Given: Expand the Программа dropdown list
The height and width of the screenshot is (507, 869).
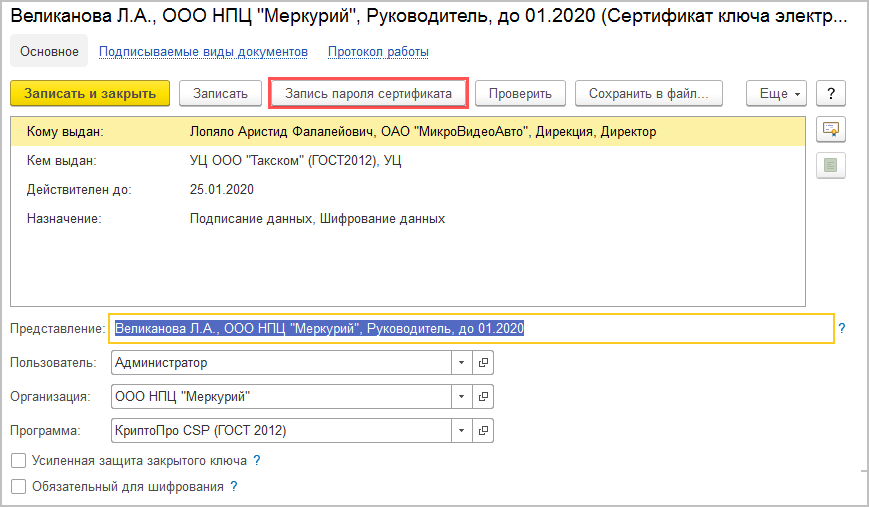Looking at the screenshot, I should pos(462,431).
